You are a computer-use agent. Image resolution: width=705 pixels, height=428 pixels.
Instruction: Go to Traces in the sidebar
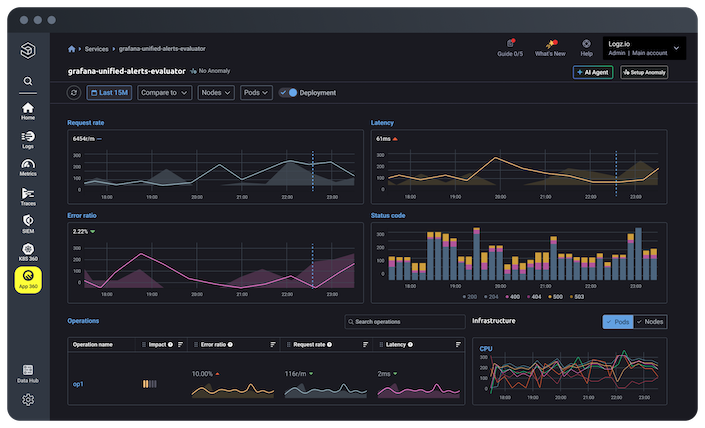pyautogui.click(x=28, y=196)
